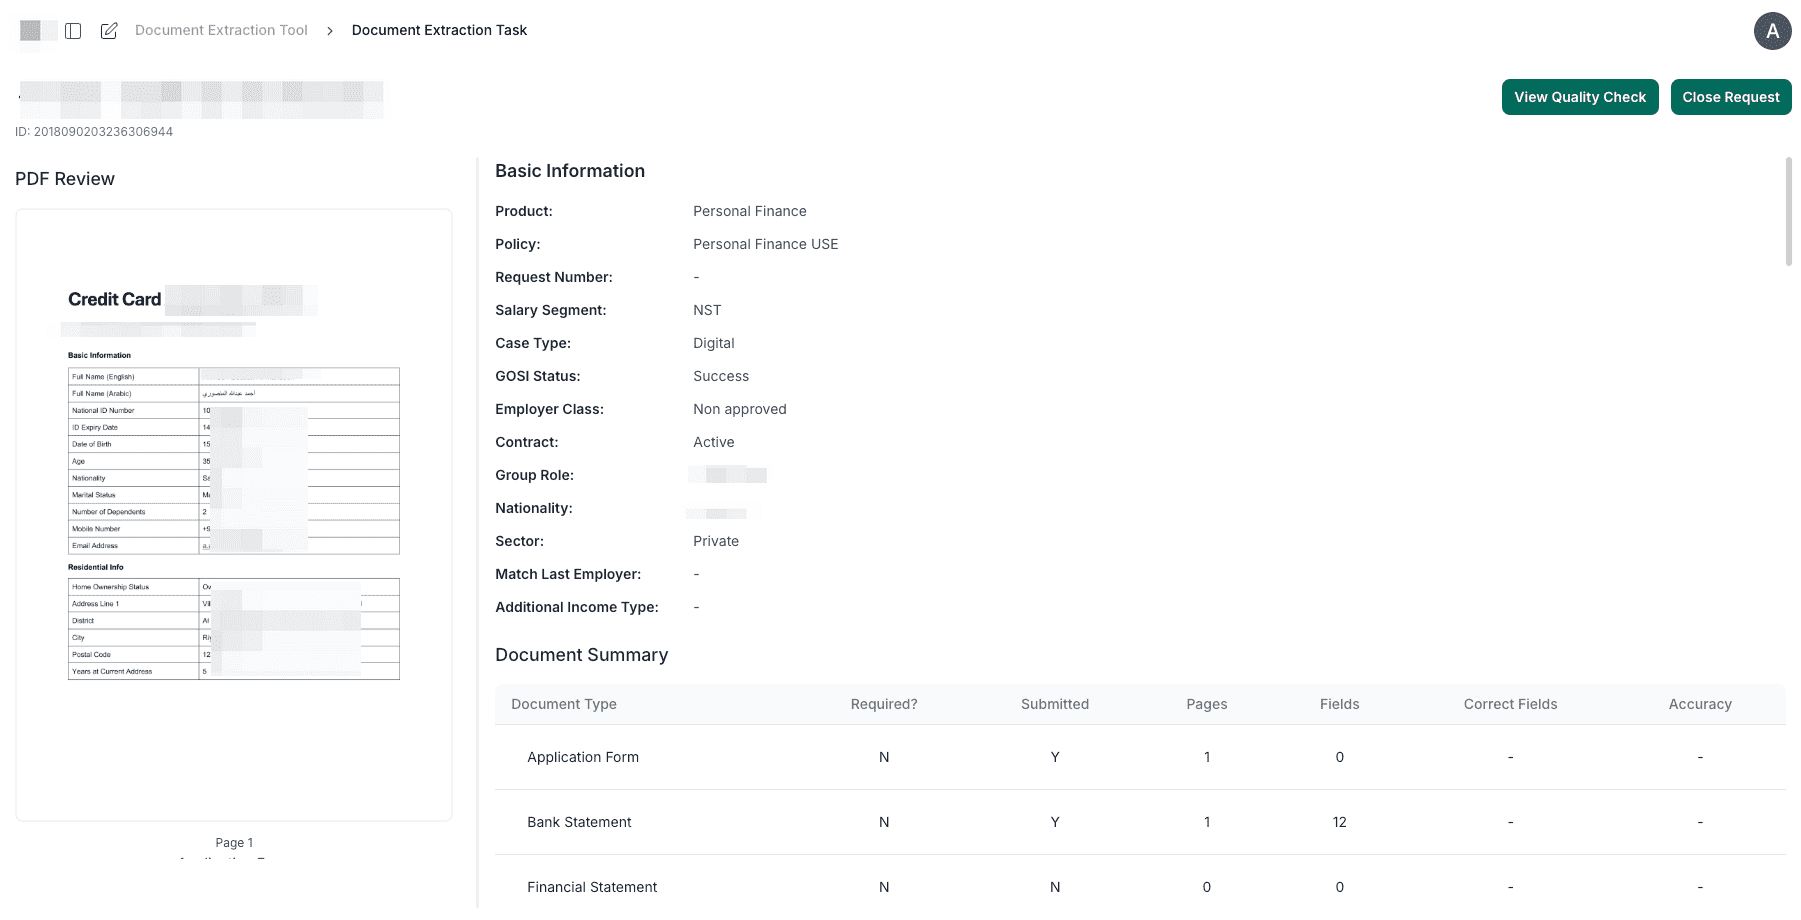Click the ID 2018090203236306944 text
This screenshot has width=1801, height=920.
(94, 132)
